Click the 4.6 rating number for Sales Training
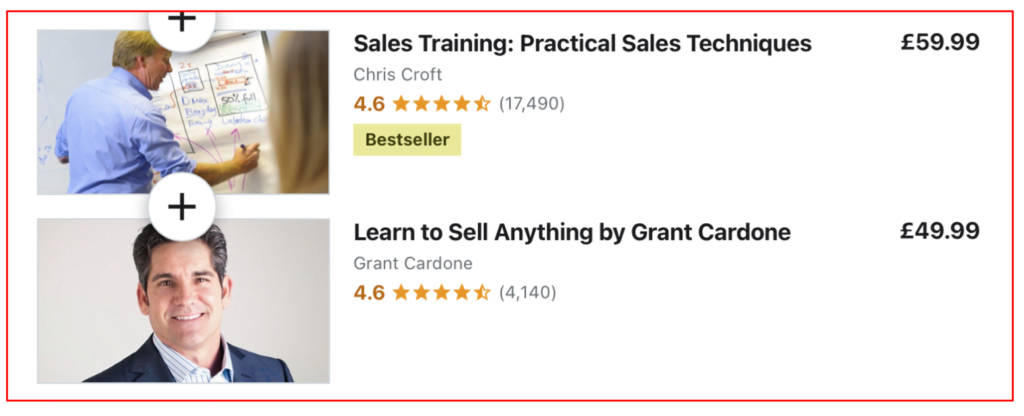This screenshot has height=416, width=1024. coord(369,103)
